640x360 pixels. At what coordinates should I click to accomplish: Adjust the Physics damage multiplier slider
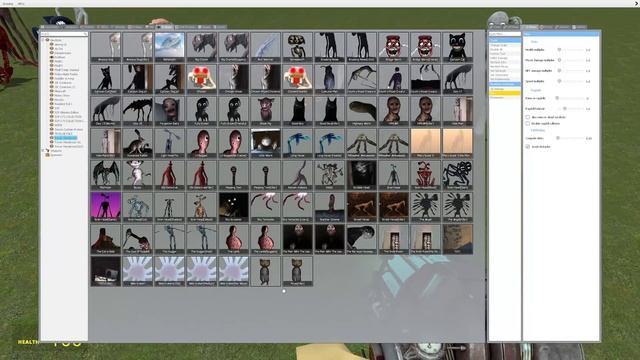(571, 60)
